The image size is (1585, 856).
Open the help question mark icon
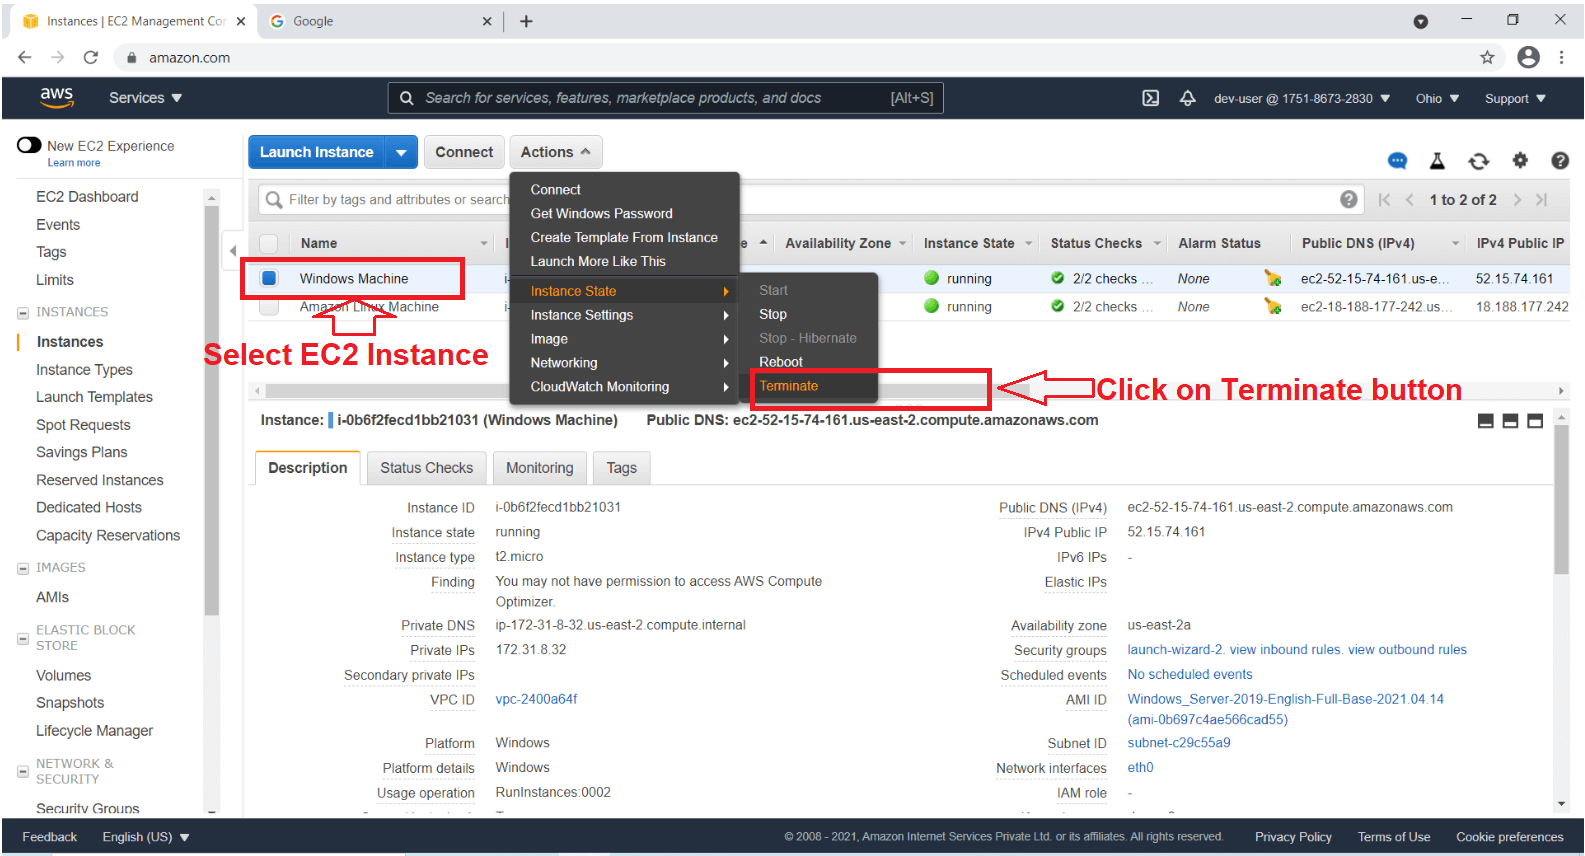tap(1559, 160)
